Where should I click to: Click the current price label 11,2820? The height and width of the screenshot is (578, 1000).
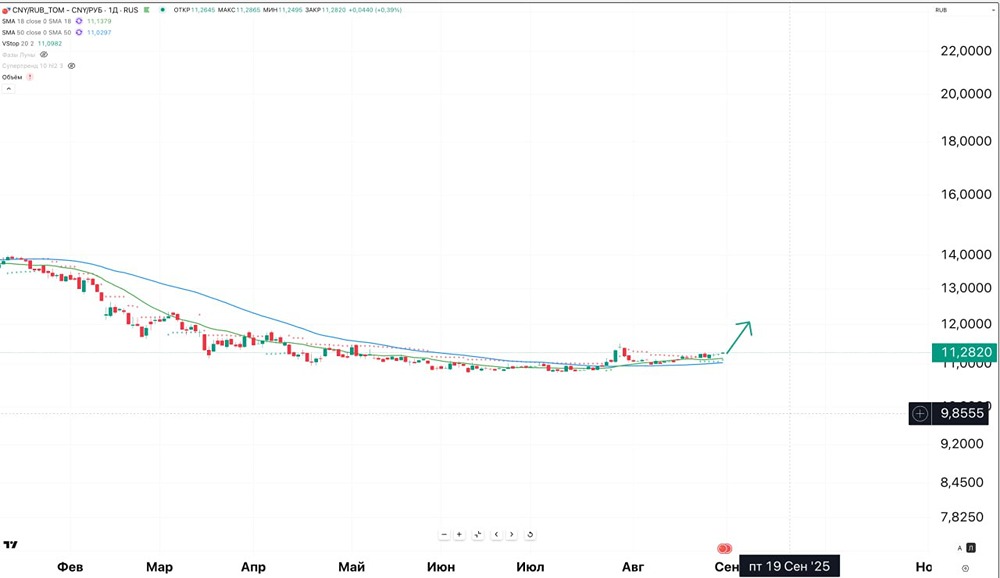click(964, 352)
